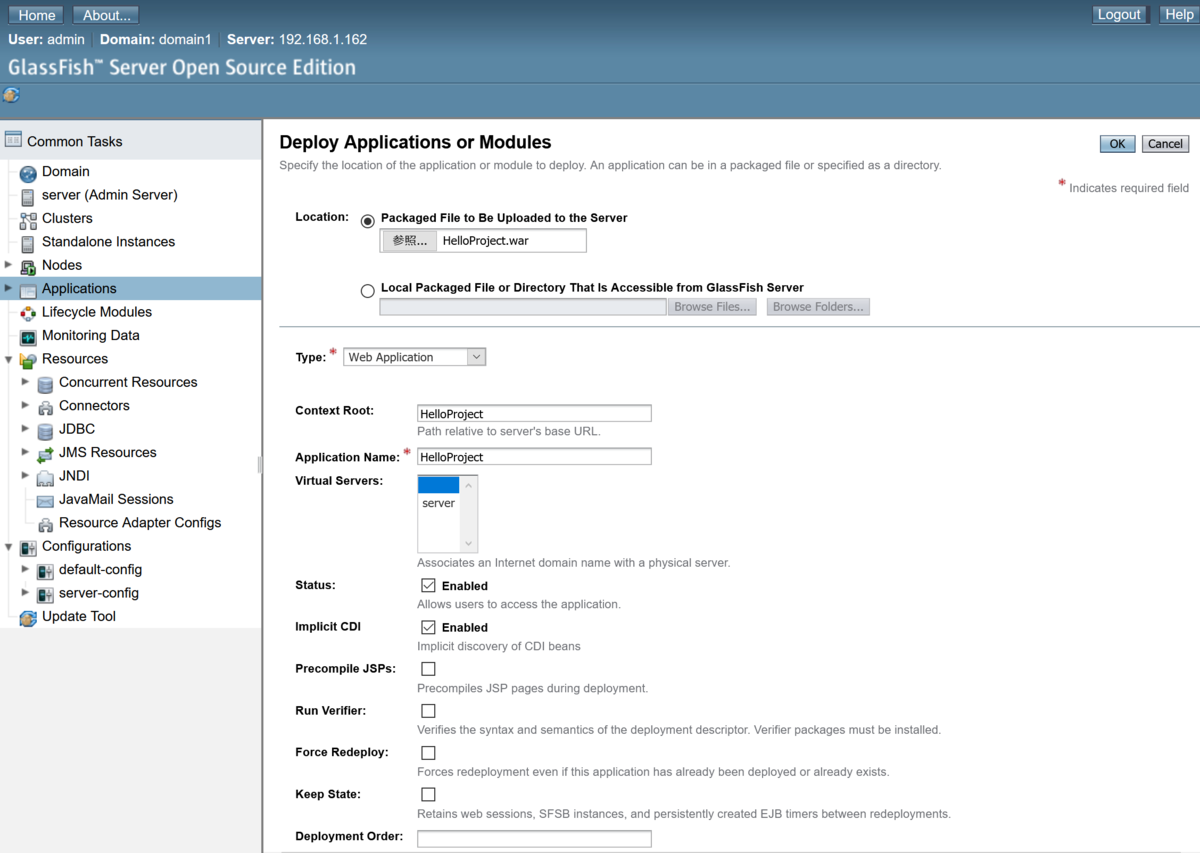The image size is (1200, 853).
Task: Enable the Force Redeploy checkbox
Action: (428, 753)
